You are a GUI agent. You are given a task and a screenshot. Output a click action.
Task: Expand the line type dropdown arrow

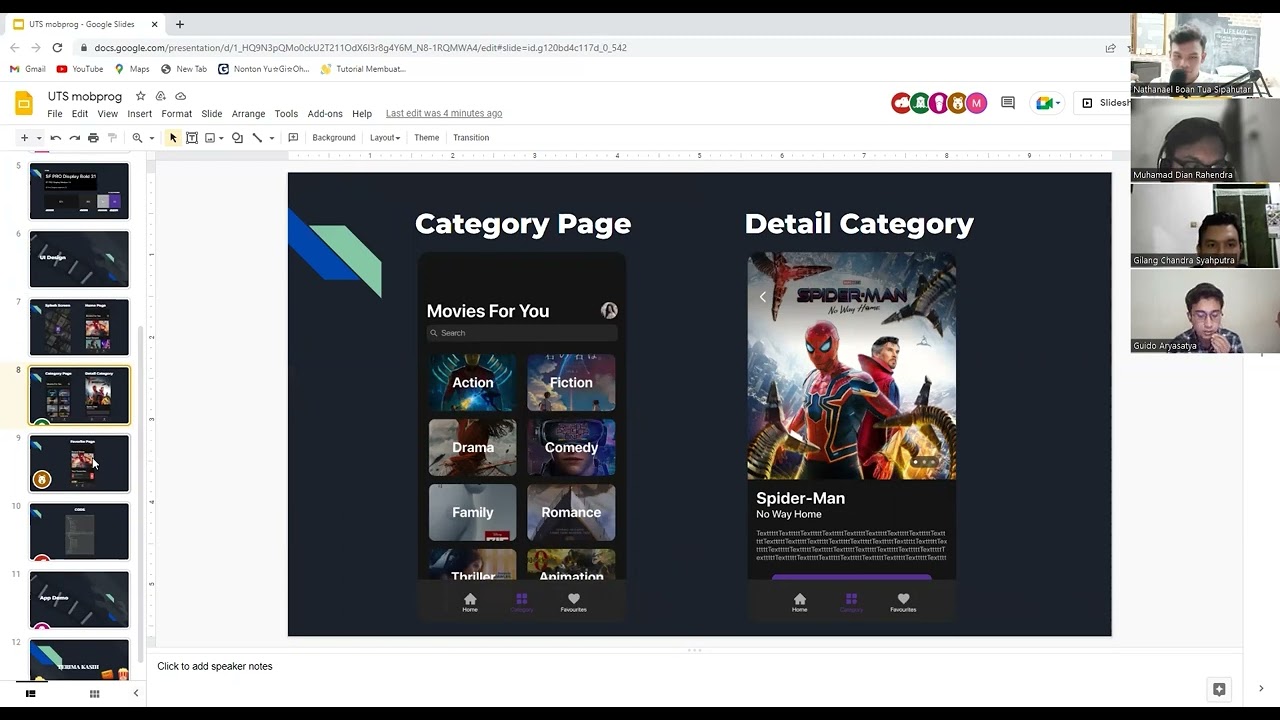[271, 138]
